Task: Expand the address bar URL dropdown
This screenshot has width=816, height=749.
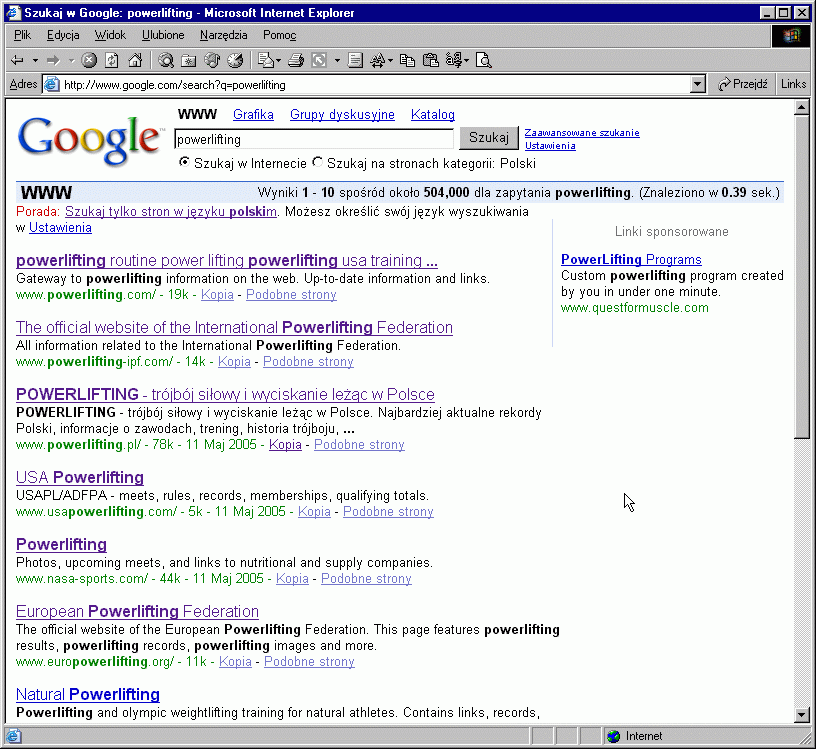Action: 697,84
